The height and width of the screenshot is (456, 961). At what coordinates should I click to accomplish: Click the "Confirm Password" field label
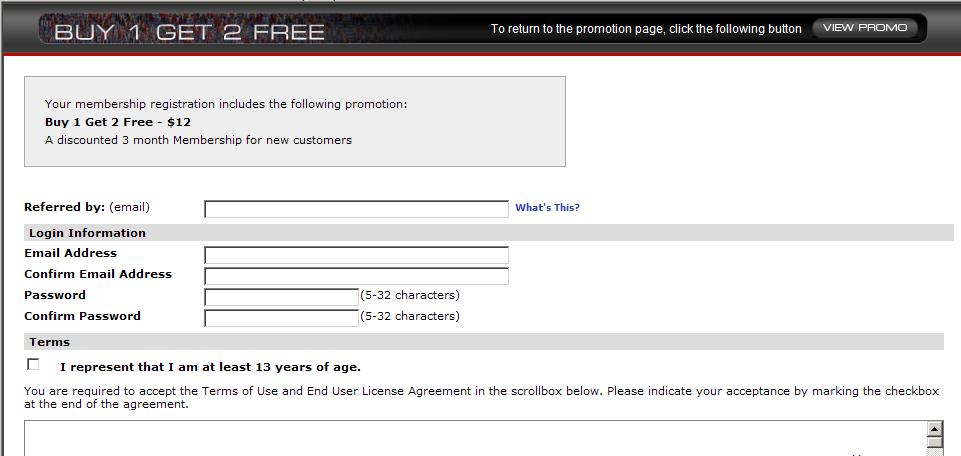(x=83, y=316)
